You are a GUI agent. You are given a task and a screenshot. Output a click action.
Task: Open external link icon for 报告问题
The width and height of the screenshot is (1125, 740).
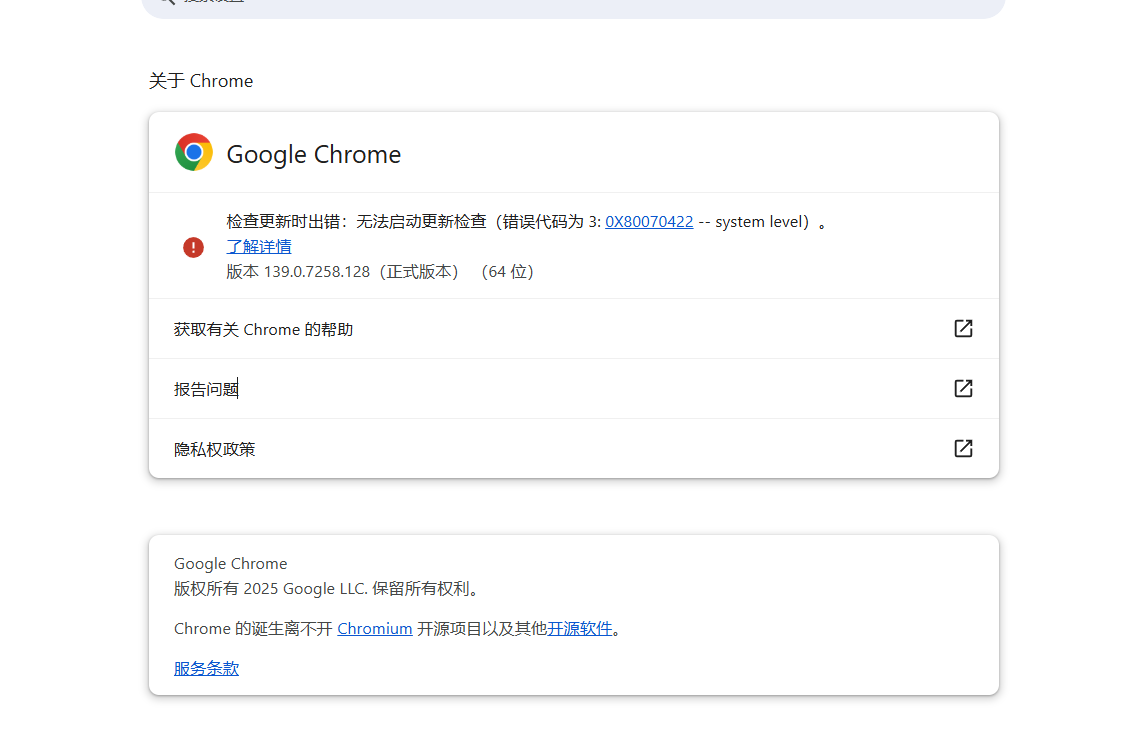pos(963,388)
